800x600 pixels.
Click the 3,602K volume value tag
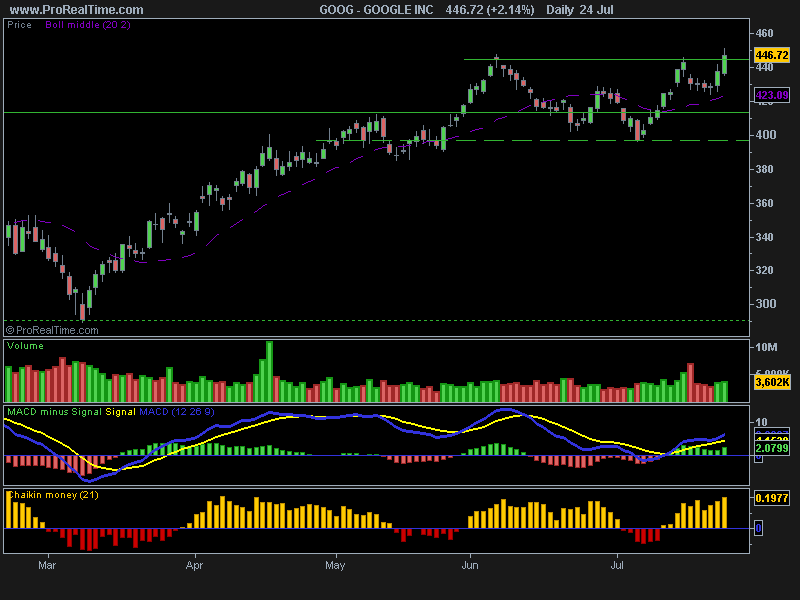tap(772, 382)
